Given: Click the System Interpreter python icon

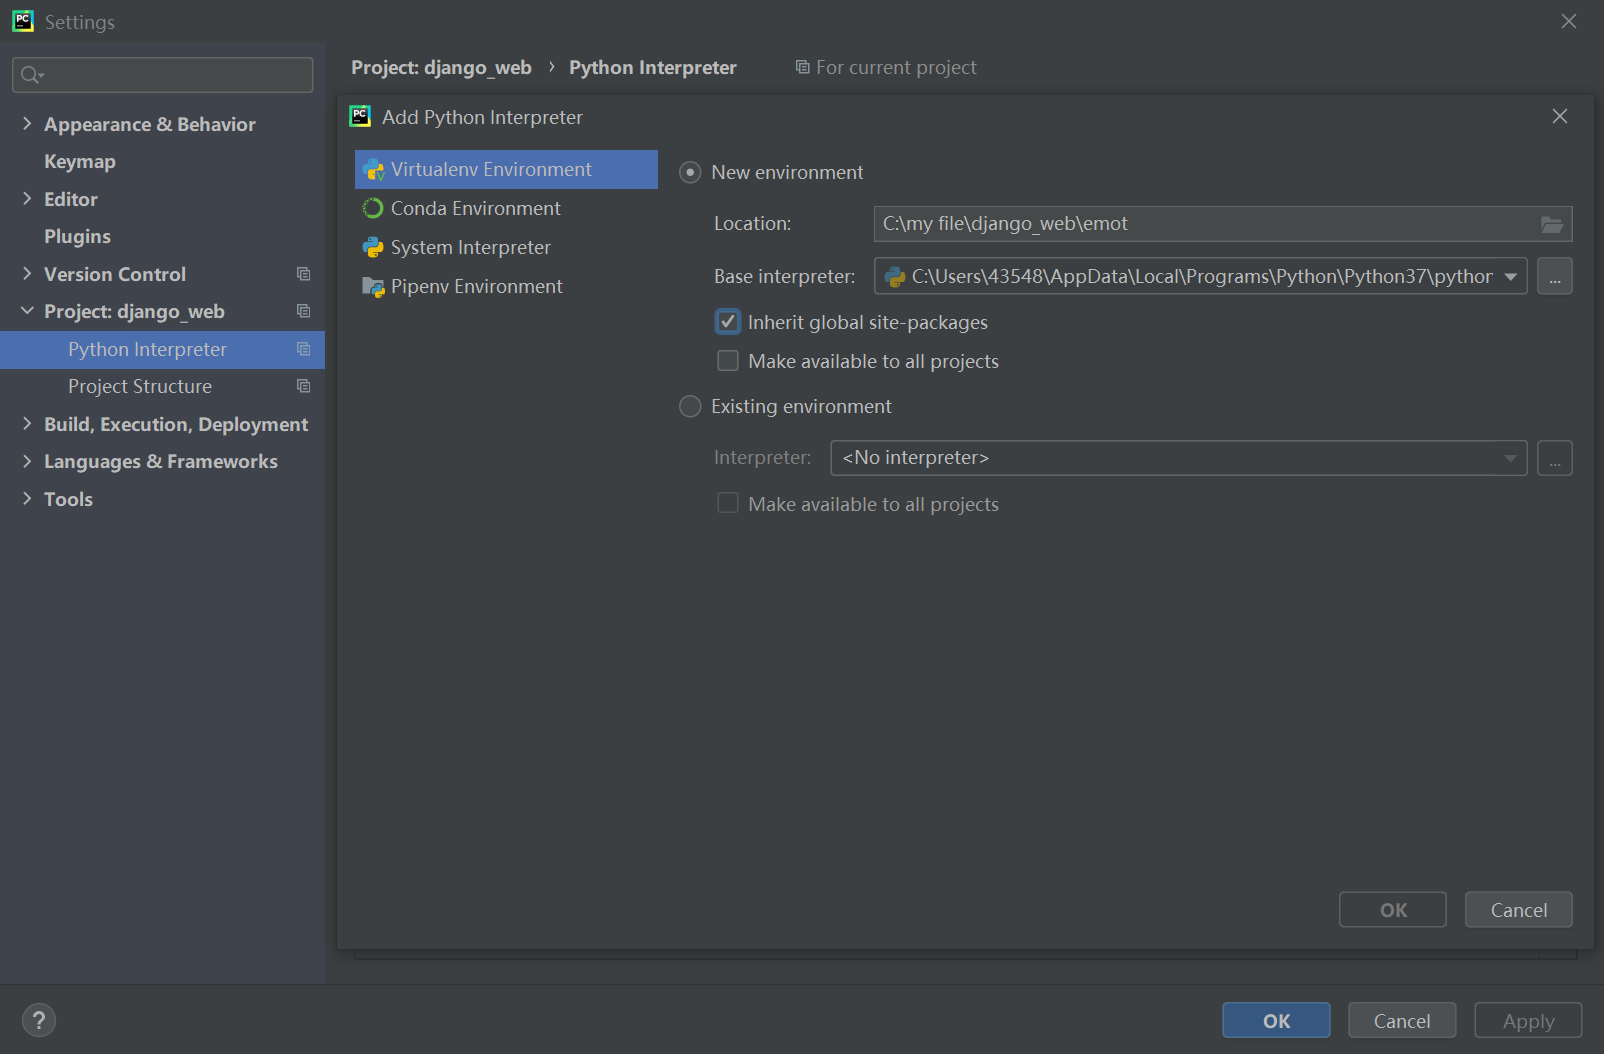Looking at the screenshot, I should pyautogui.click(x=373, y=247).
